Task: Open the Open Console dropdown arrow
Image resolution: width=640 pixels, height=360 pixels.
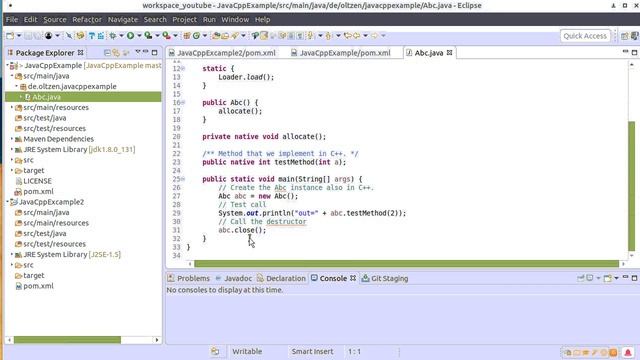Action: [x=616, y=278]
